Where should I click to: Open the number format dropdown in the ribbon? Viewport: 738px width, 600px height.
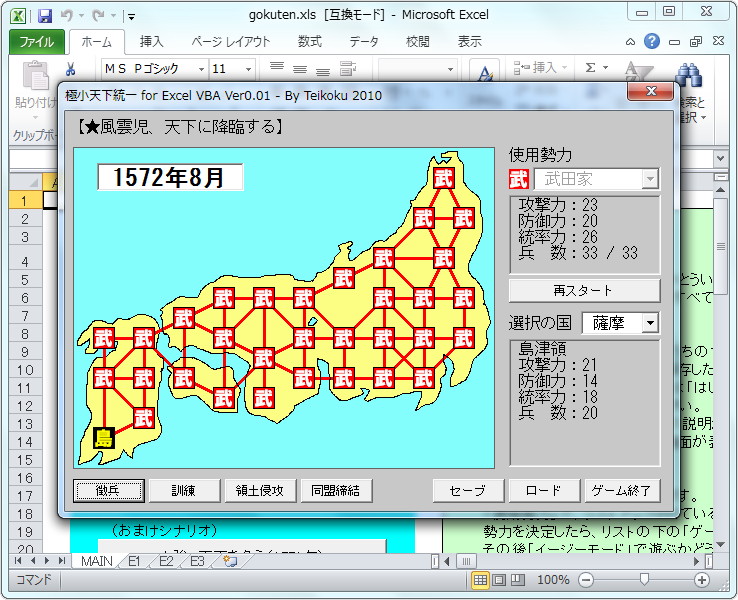pyautogui.click(x=450, y=69)
